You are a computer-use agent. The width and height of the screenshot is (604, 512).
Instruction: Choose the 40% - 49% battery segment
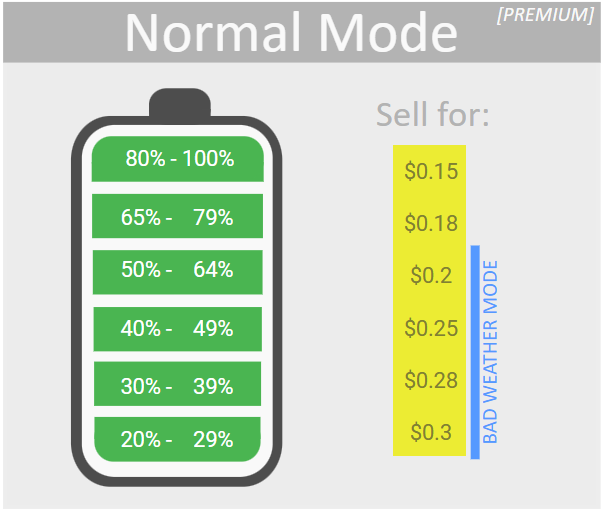click(x=177, y=329)
